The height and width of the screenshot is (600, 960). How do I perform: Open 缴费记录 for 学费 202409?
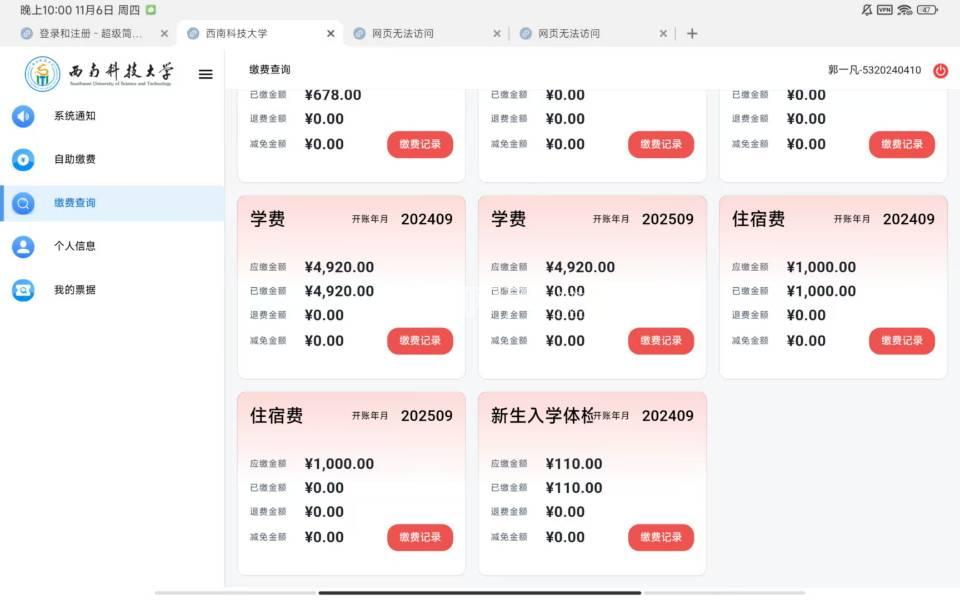420,341
